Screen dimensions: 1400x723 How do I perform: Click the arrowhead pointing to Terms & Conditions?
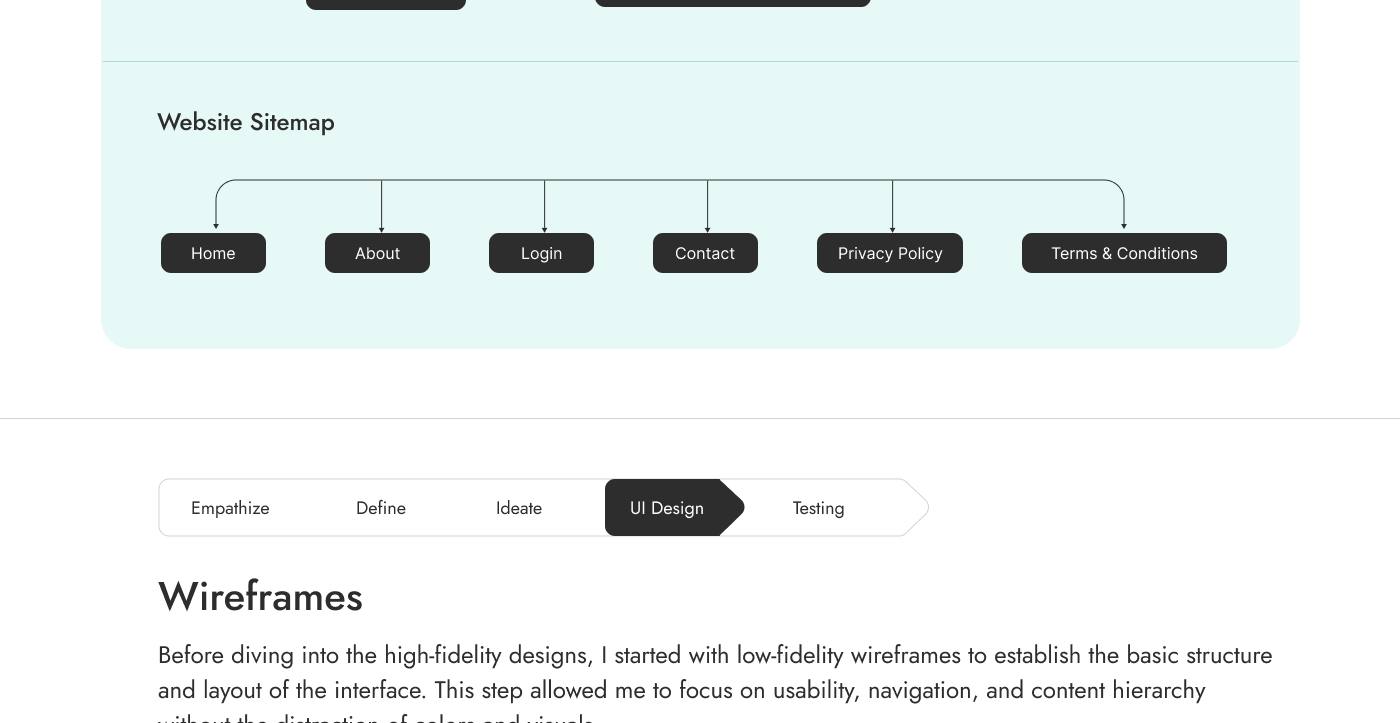click(1124, 226)
